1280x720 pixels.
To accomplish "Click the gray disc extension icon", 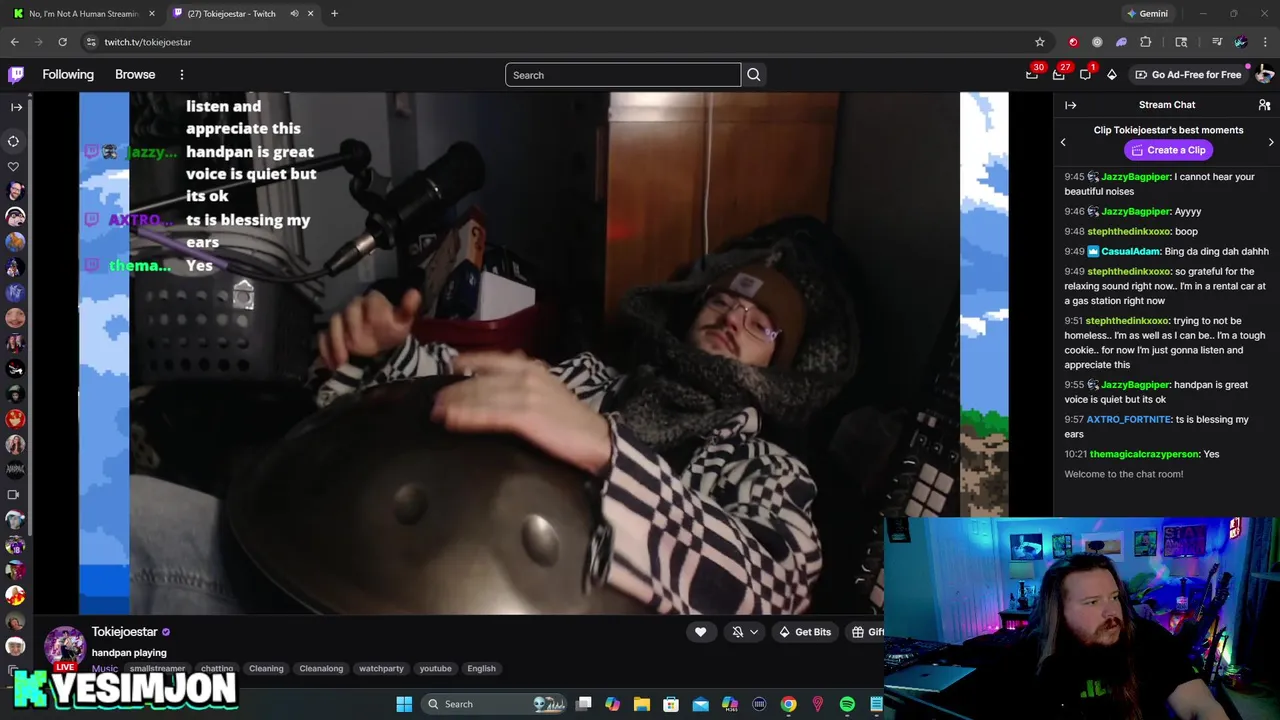I will [x=1097, y=42].
